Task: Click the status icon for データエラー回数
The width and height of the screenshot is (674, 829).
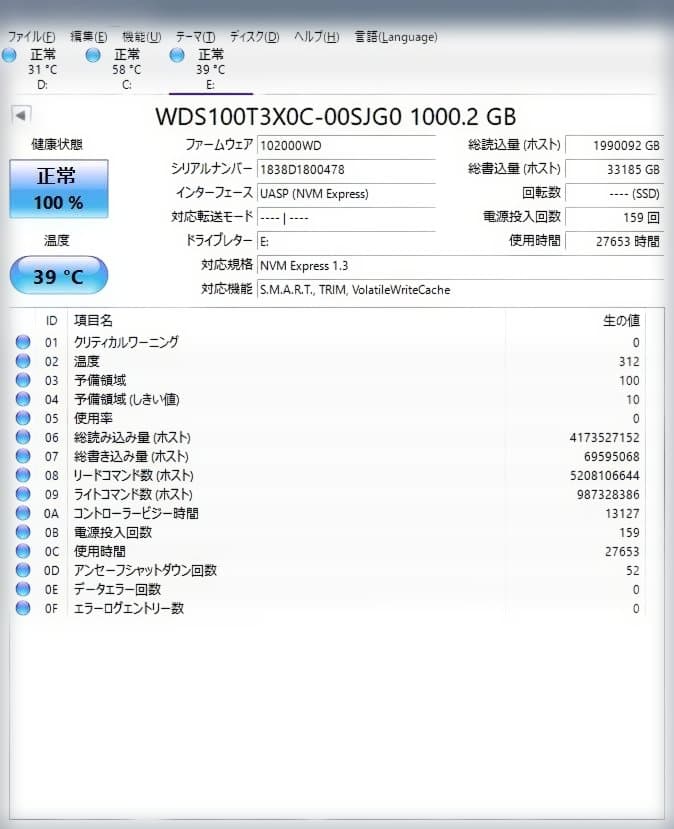Action: 23,589
